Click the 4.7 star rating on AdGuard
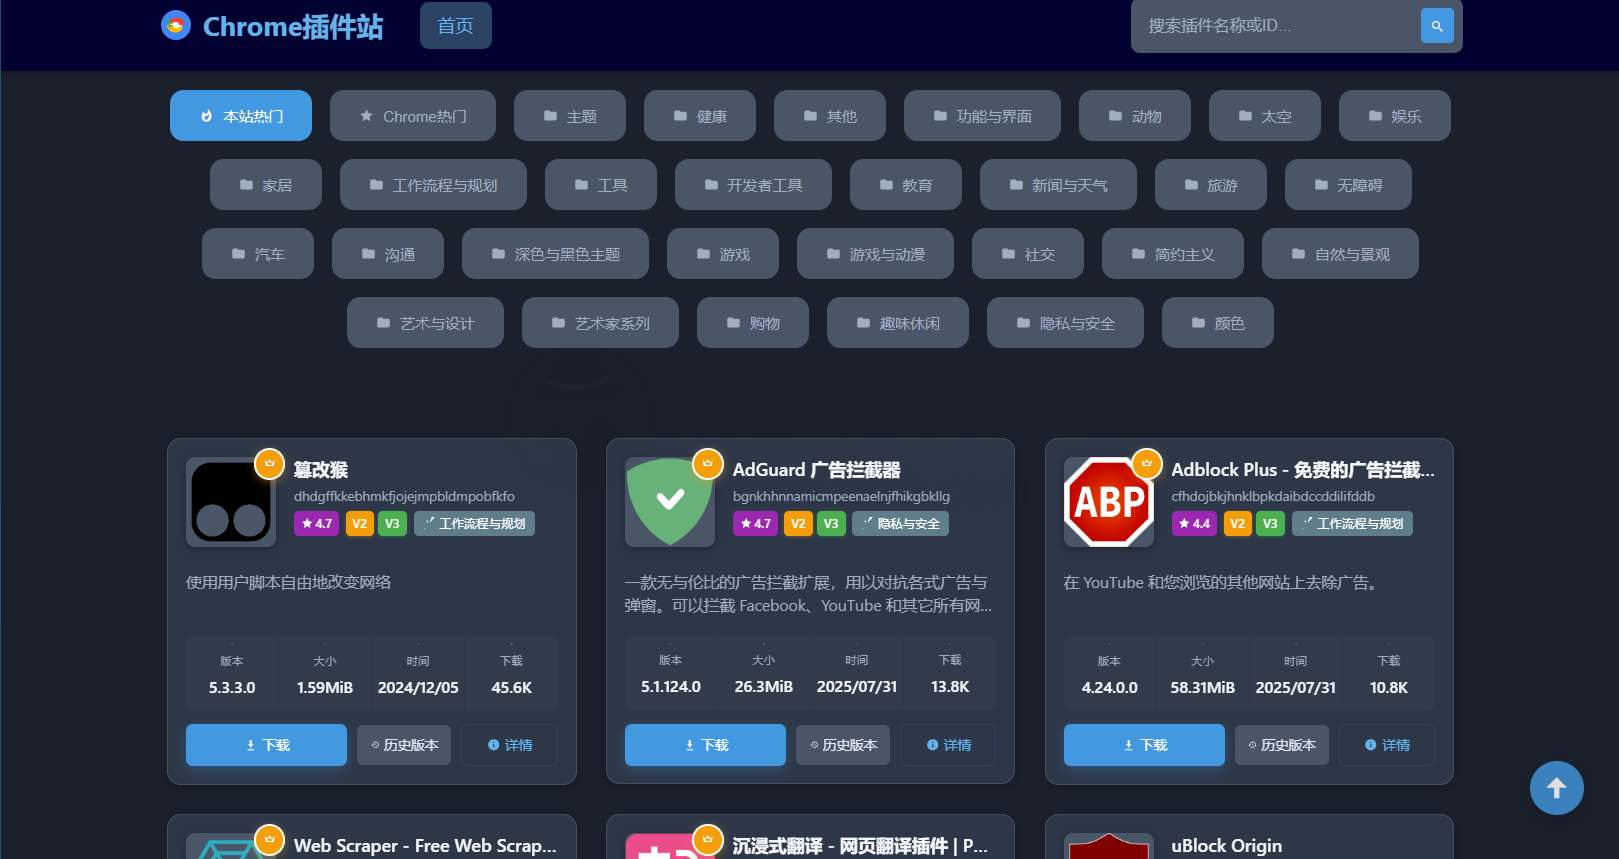The height and width of the screenshot is (859, 1619). (x=755, y=523)
